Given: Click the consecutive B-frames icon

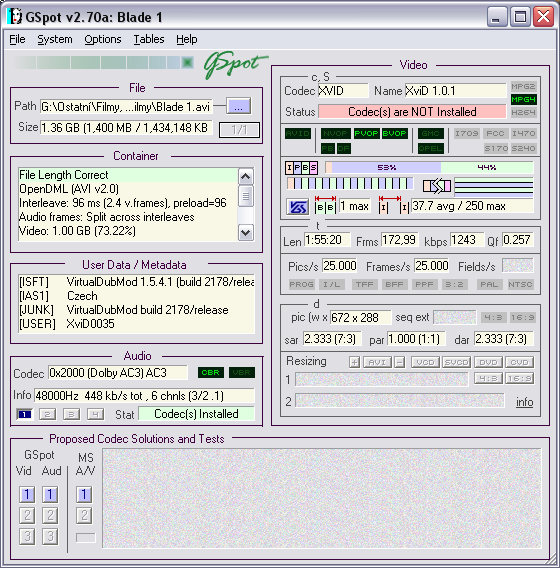Looking at the screenshot, I should click(x=325, y=205).
